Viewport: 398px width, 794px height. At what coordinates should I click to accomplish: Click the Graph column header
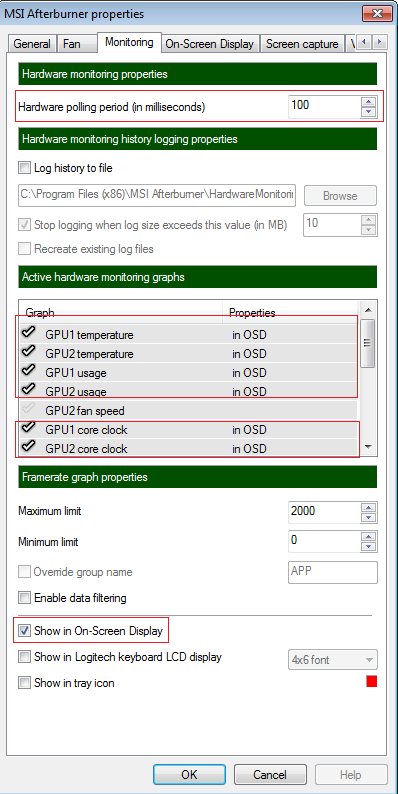tap(121, 312)
